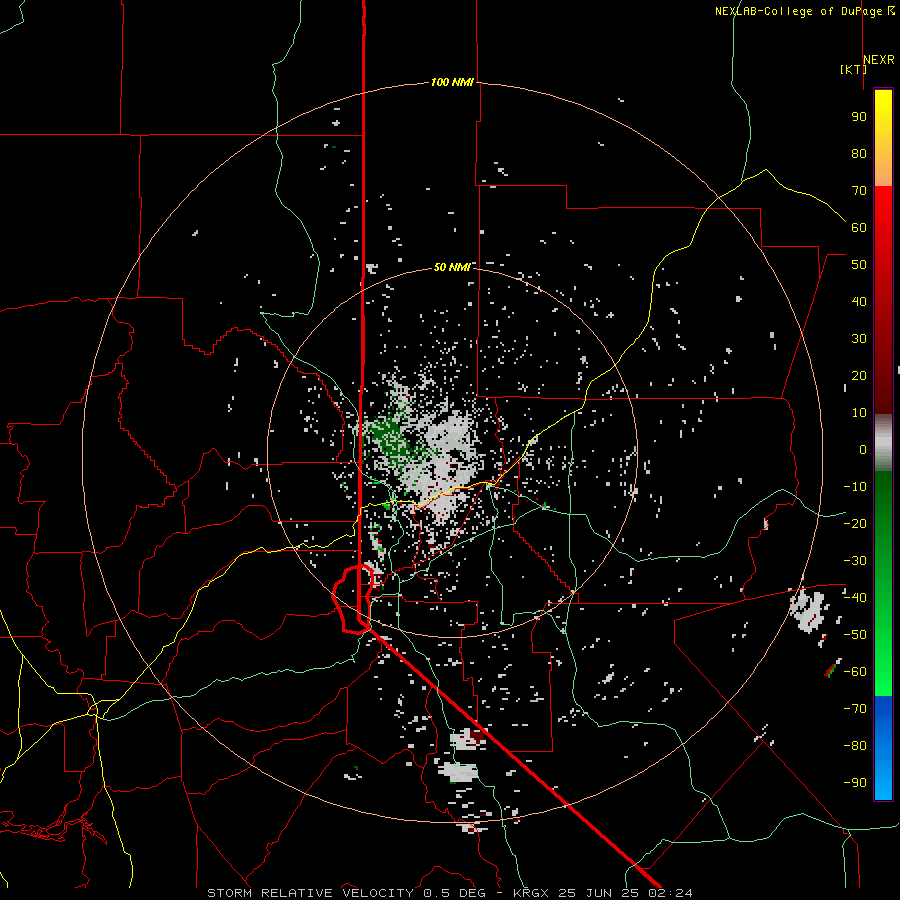Screen dimensions: 900x900
Task: Click the -30 value on the scale
Action: 855,561
